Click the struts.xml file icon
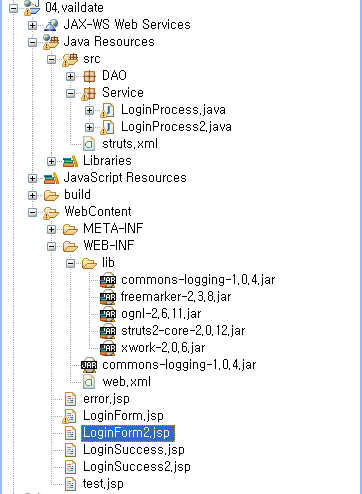Screen dimensions: 362x494 (x=89, y=144)
